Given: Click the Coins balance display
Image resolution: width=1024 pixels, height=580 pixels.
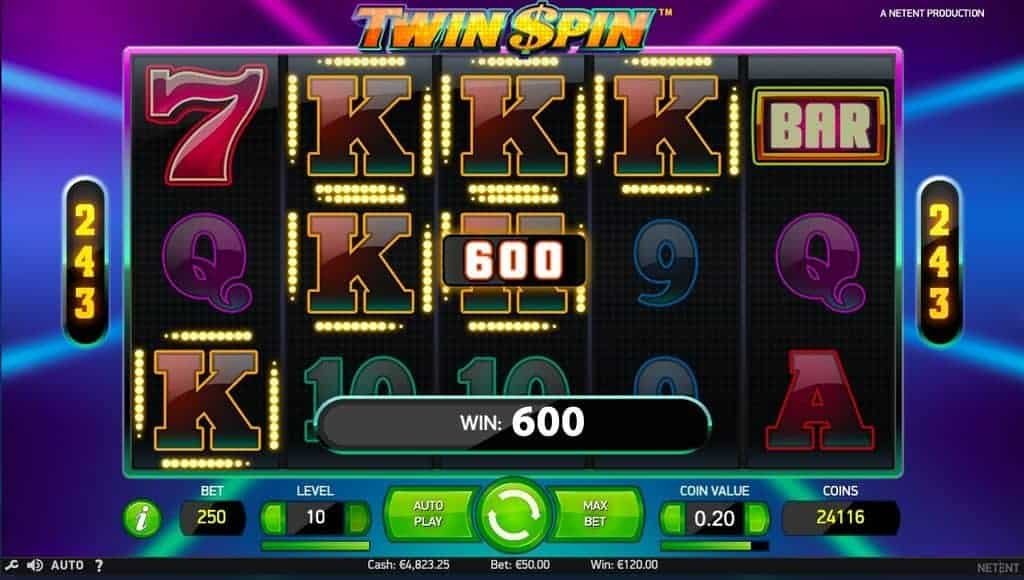Looking at the screenshot, I should click(840, 518).
